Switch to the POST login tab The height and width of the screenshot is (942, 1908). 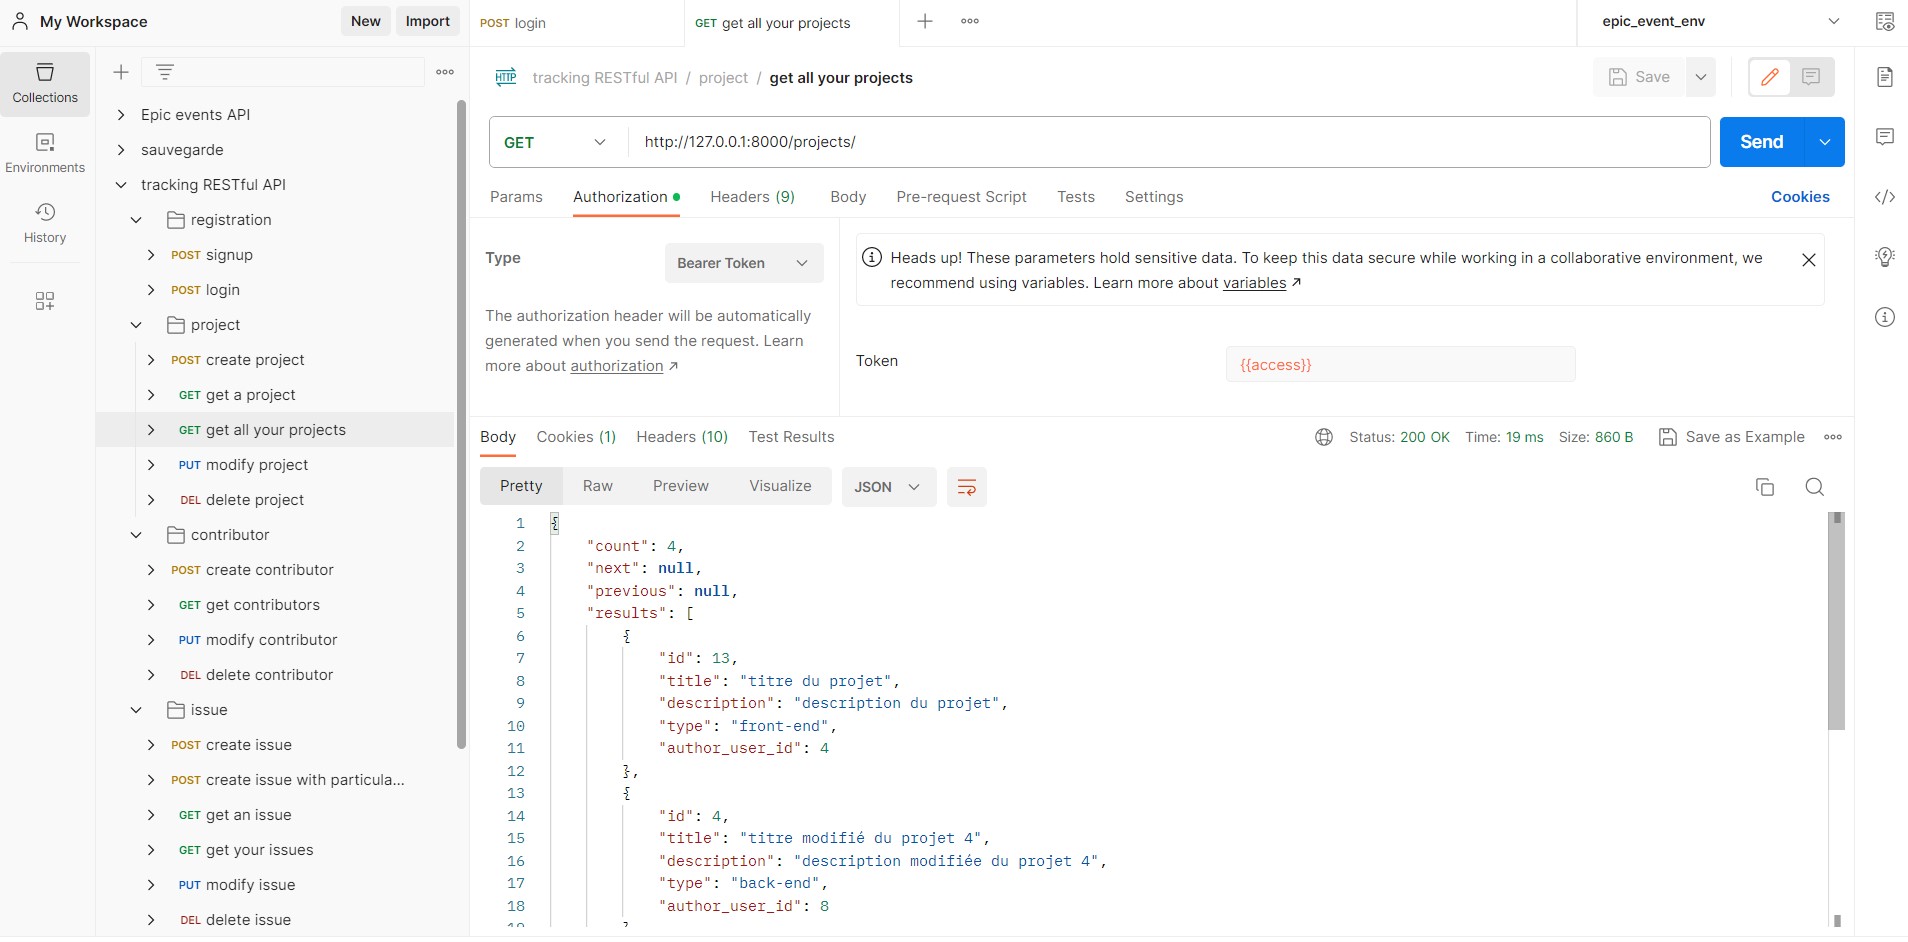[576, 23]
